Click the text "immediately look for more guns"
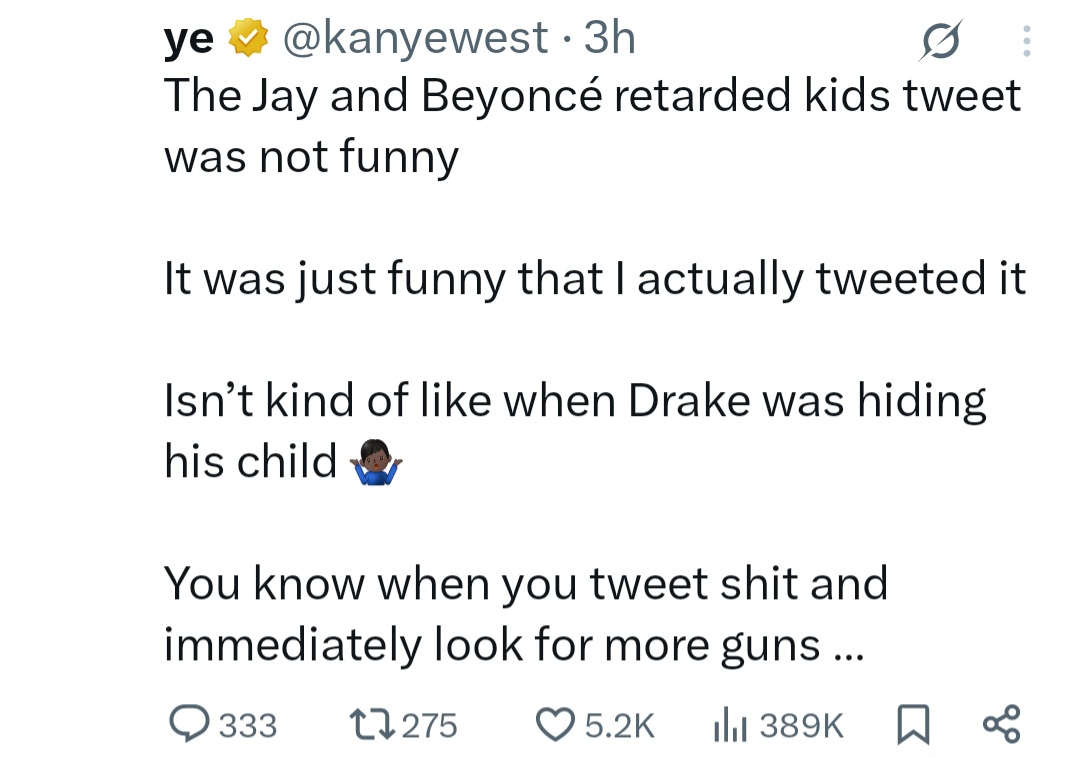The image size is (1080, 758). (x=492, y=645)
